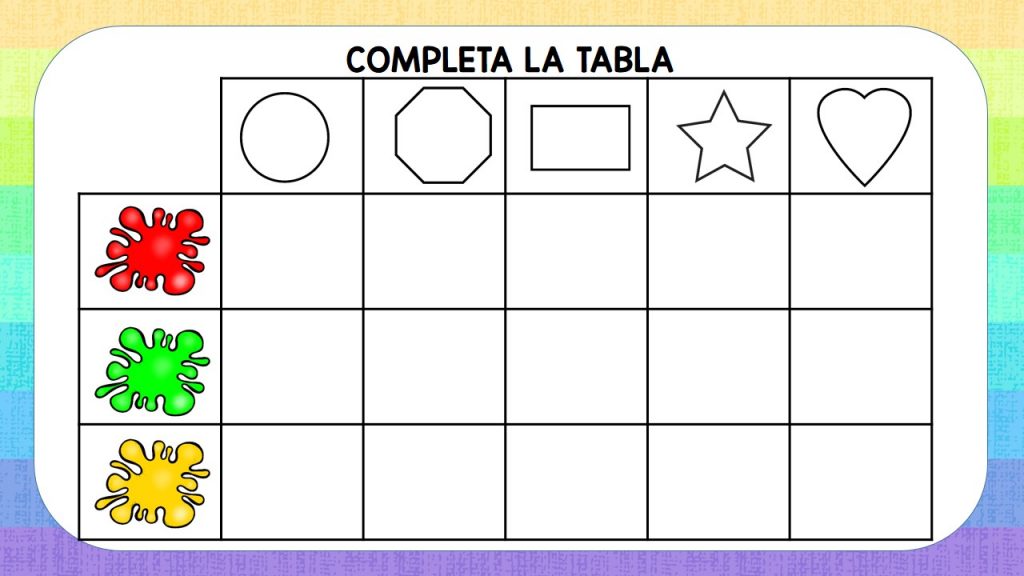Select the octagon shape icon
This screenshot has height=576, width=1024.
pos(444,136)
